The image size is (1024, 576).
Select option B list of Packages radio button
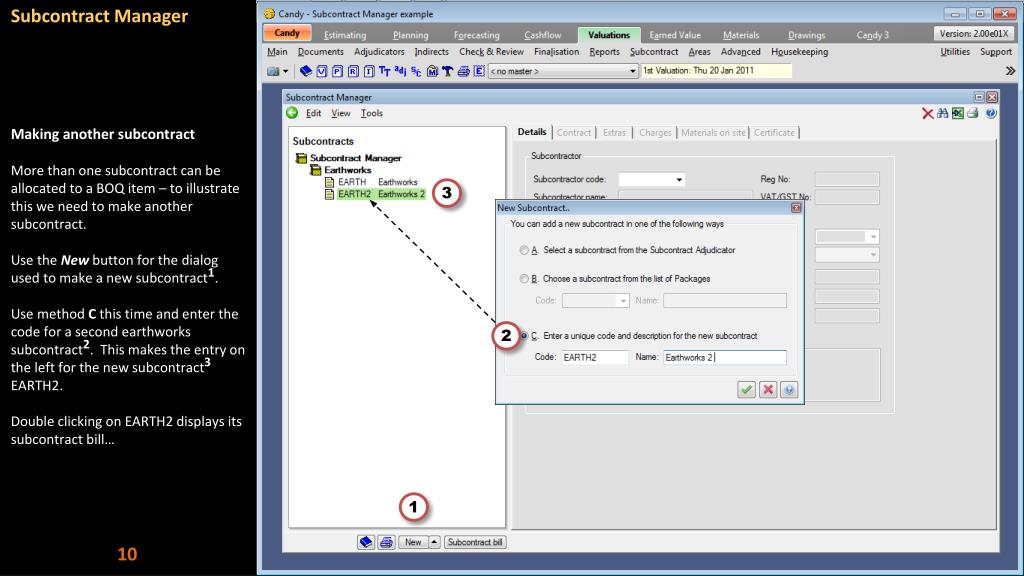pyautogui.click(x=524, y=279)
